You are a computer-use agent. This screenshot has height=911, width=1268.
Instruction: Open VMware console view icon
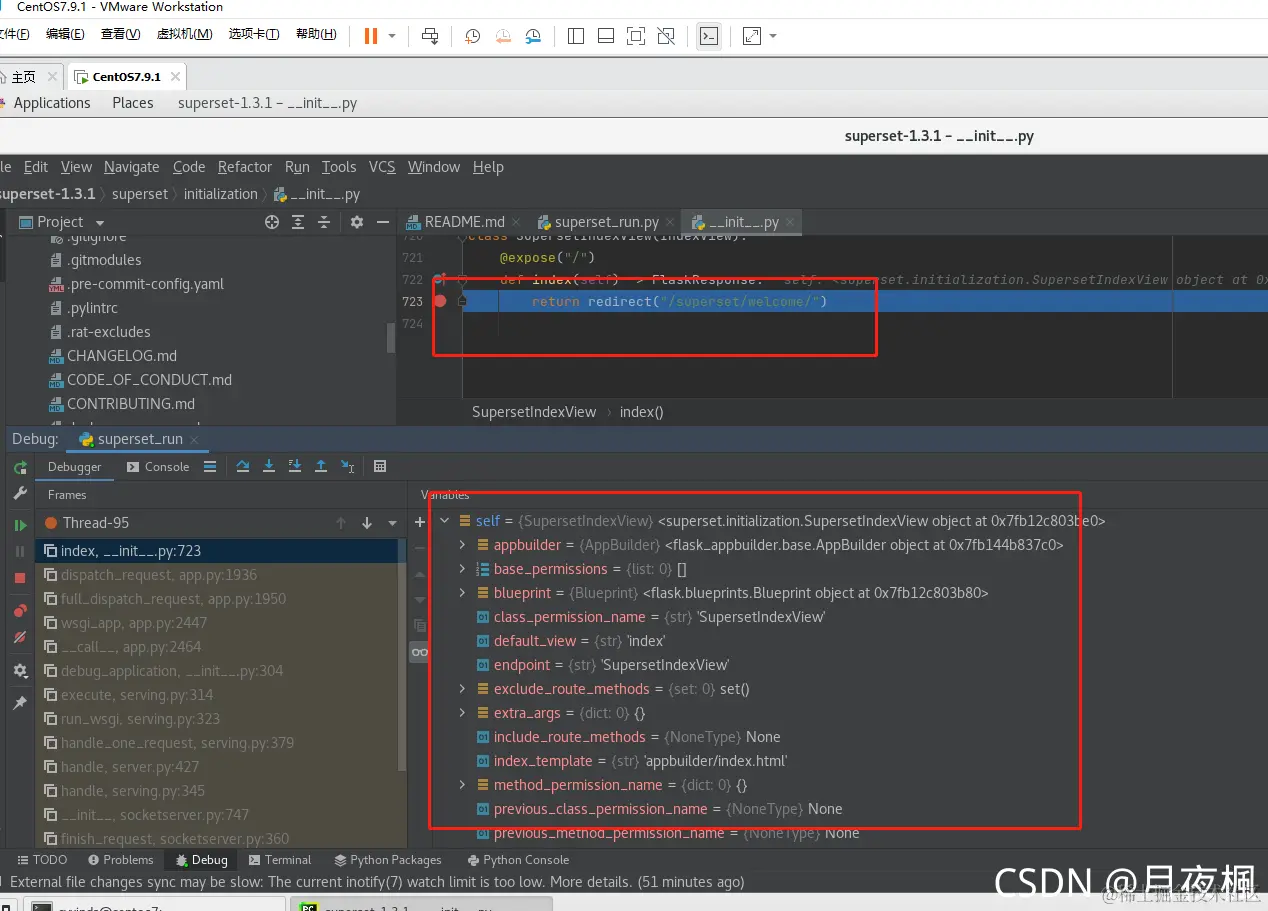709,36
